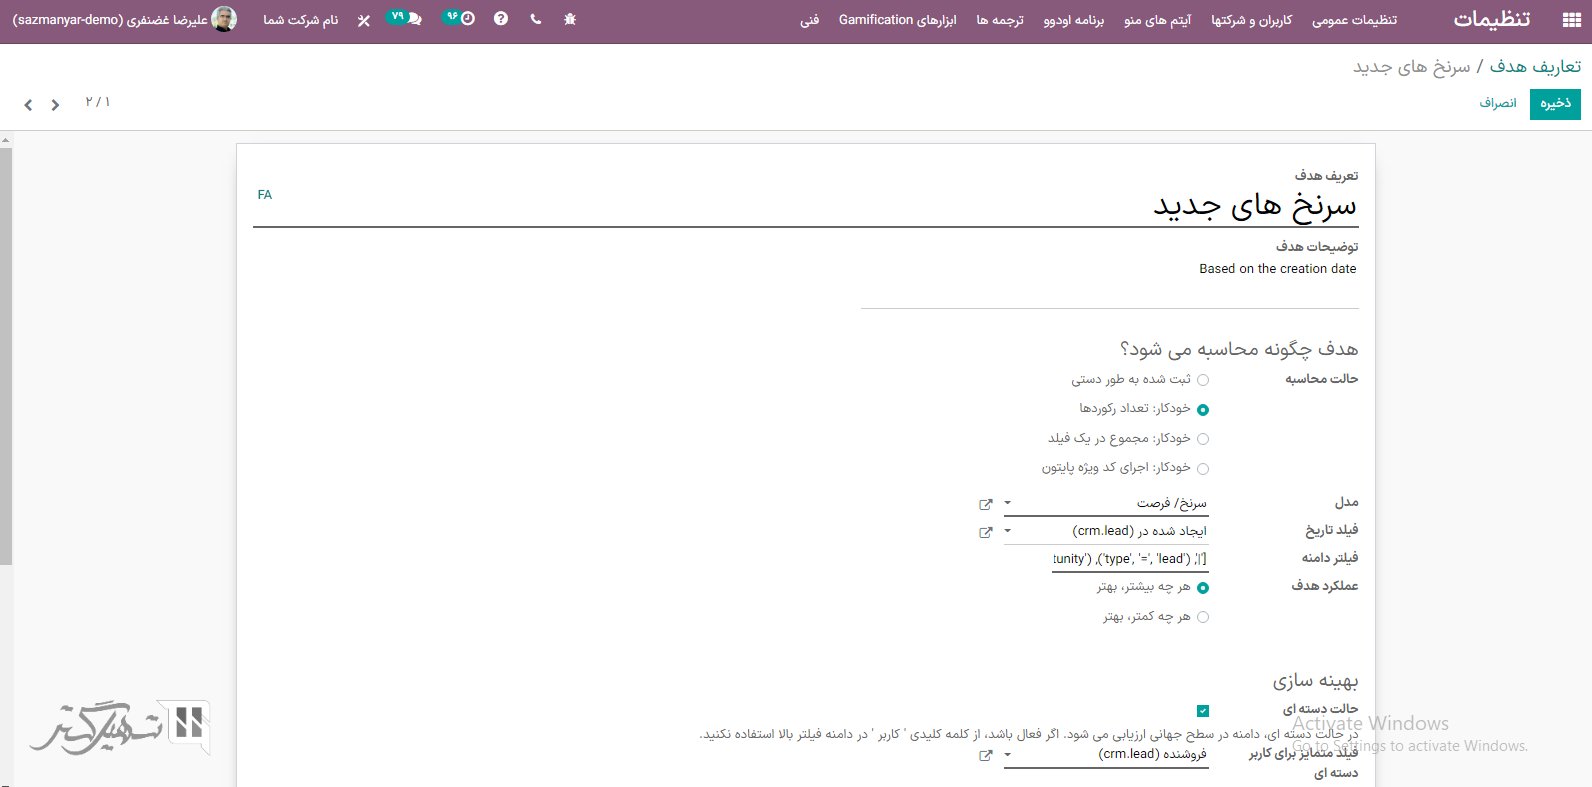The image size is (1592, 787).
Task: Open the برنامه اودوو menu
Action: (x=1073, y=20)
